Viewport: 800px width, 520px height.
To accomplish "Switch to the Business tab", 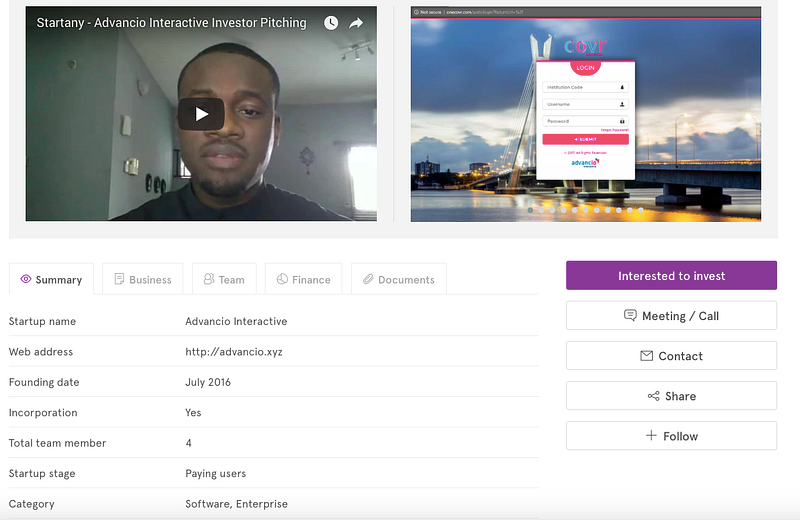I will point(143,279).
